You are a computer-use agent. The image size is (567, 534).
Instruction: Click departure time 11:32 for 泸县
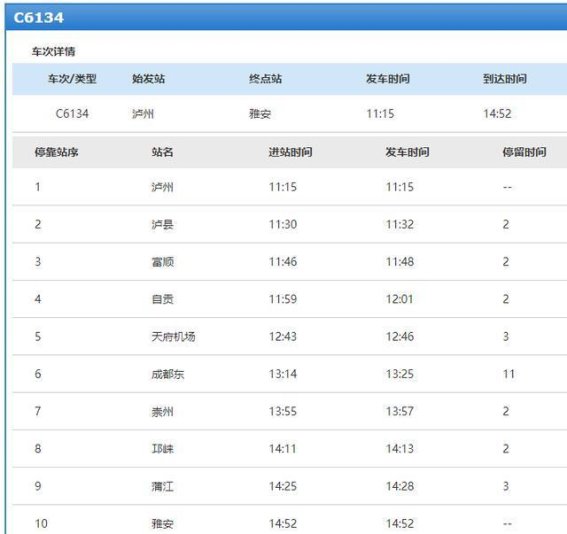point(400,225)
